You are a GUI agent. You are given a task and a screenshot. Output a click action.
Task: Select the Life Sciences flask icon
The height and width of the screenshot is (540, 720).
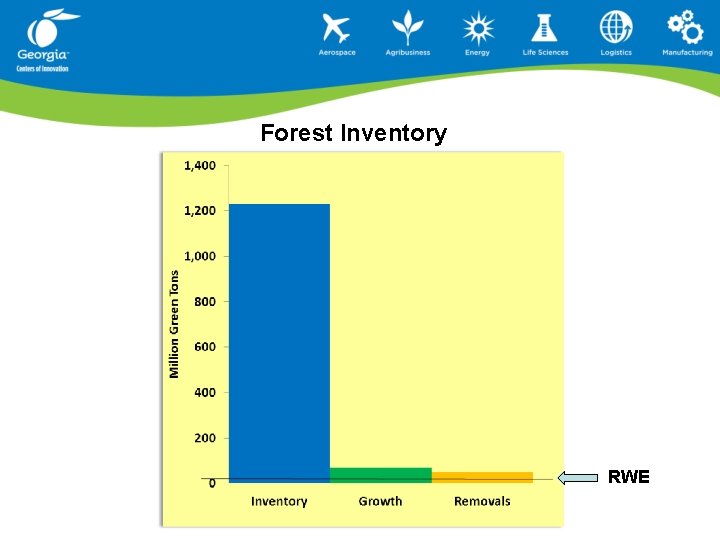[545, 28]
